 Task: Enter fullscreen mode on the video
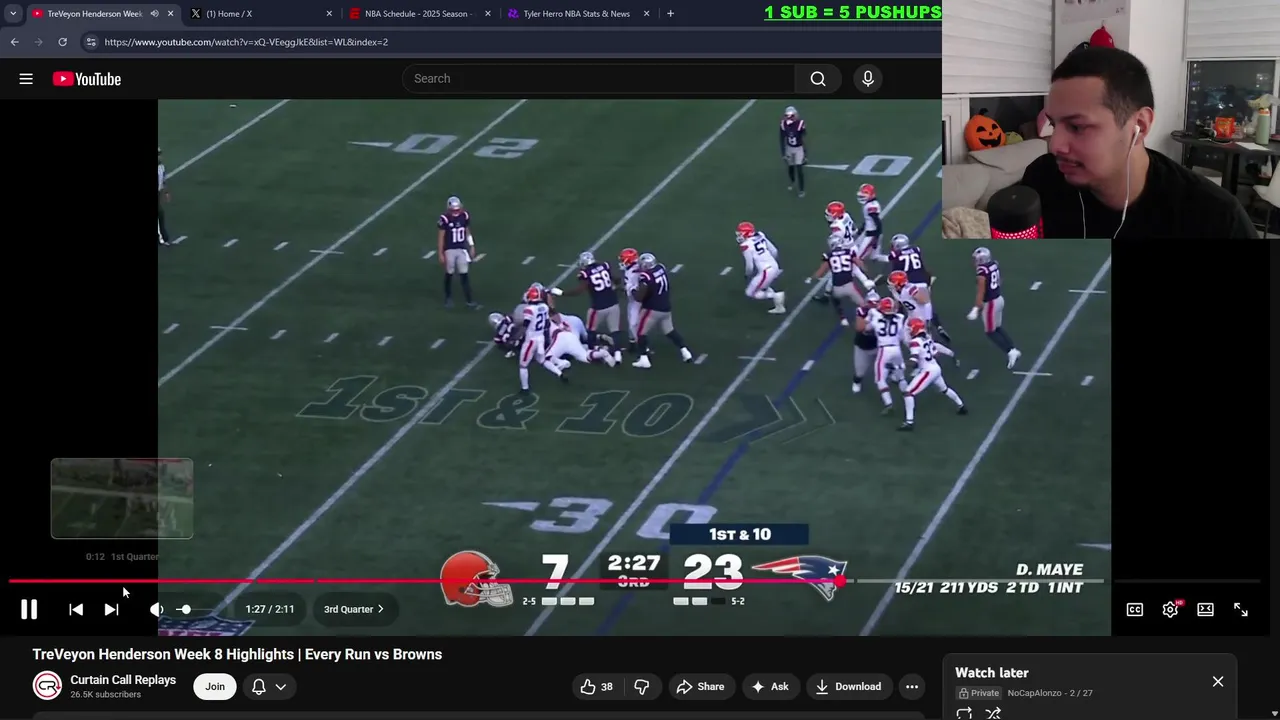click(x=1241, y=609)
